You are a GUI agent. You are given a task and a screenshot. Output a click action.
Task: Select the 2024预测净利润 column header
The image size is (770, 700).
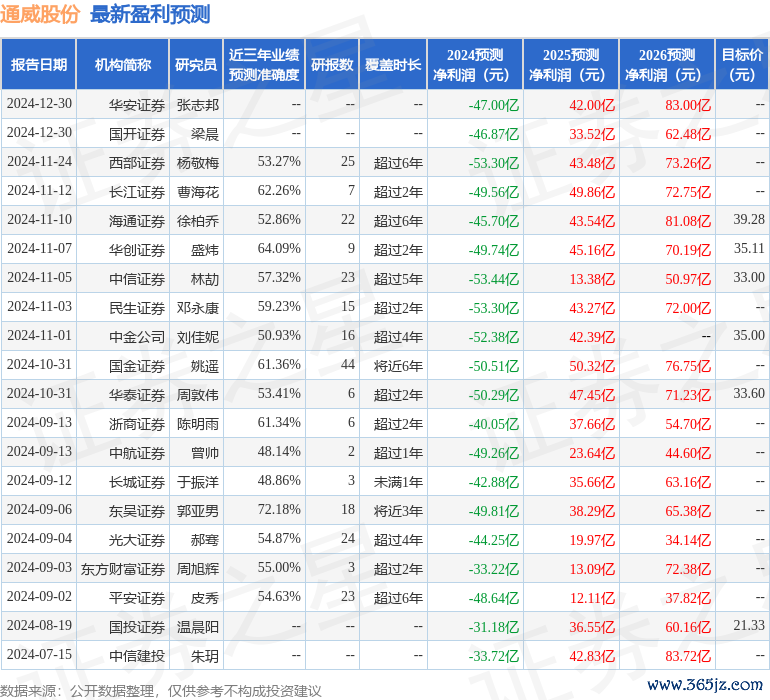[x=475, y=64]
